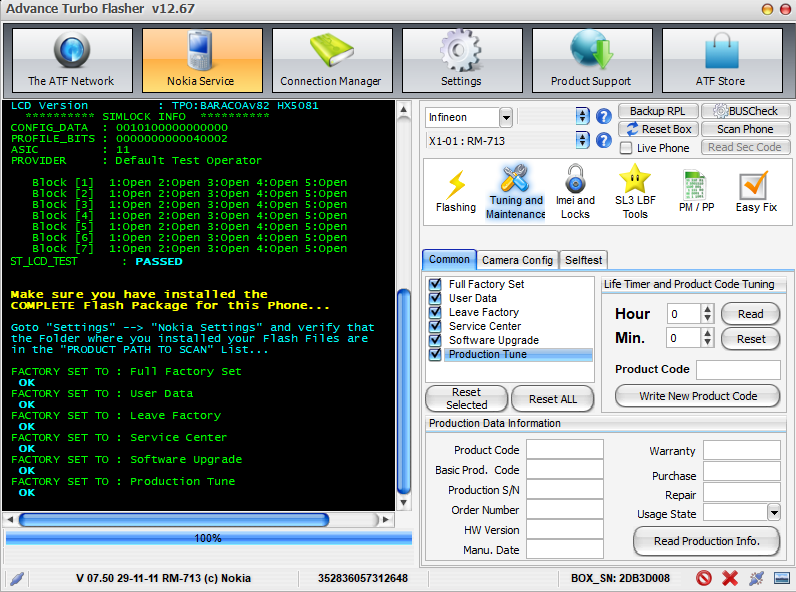Select Tuning and Maintenance tools
This screenshot has height=592, width=796.
pyautogui.click(x=516, y=192)
